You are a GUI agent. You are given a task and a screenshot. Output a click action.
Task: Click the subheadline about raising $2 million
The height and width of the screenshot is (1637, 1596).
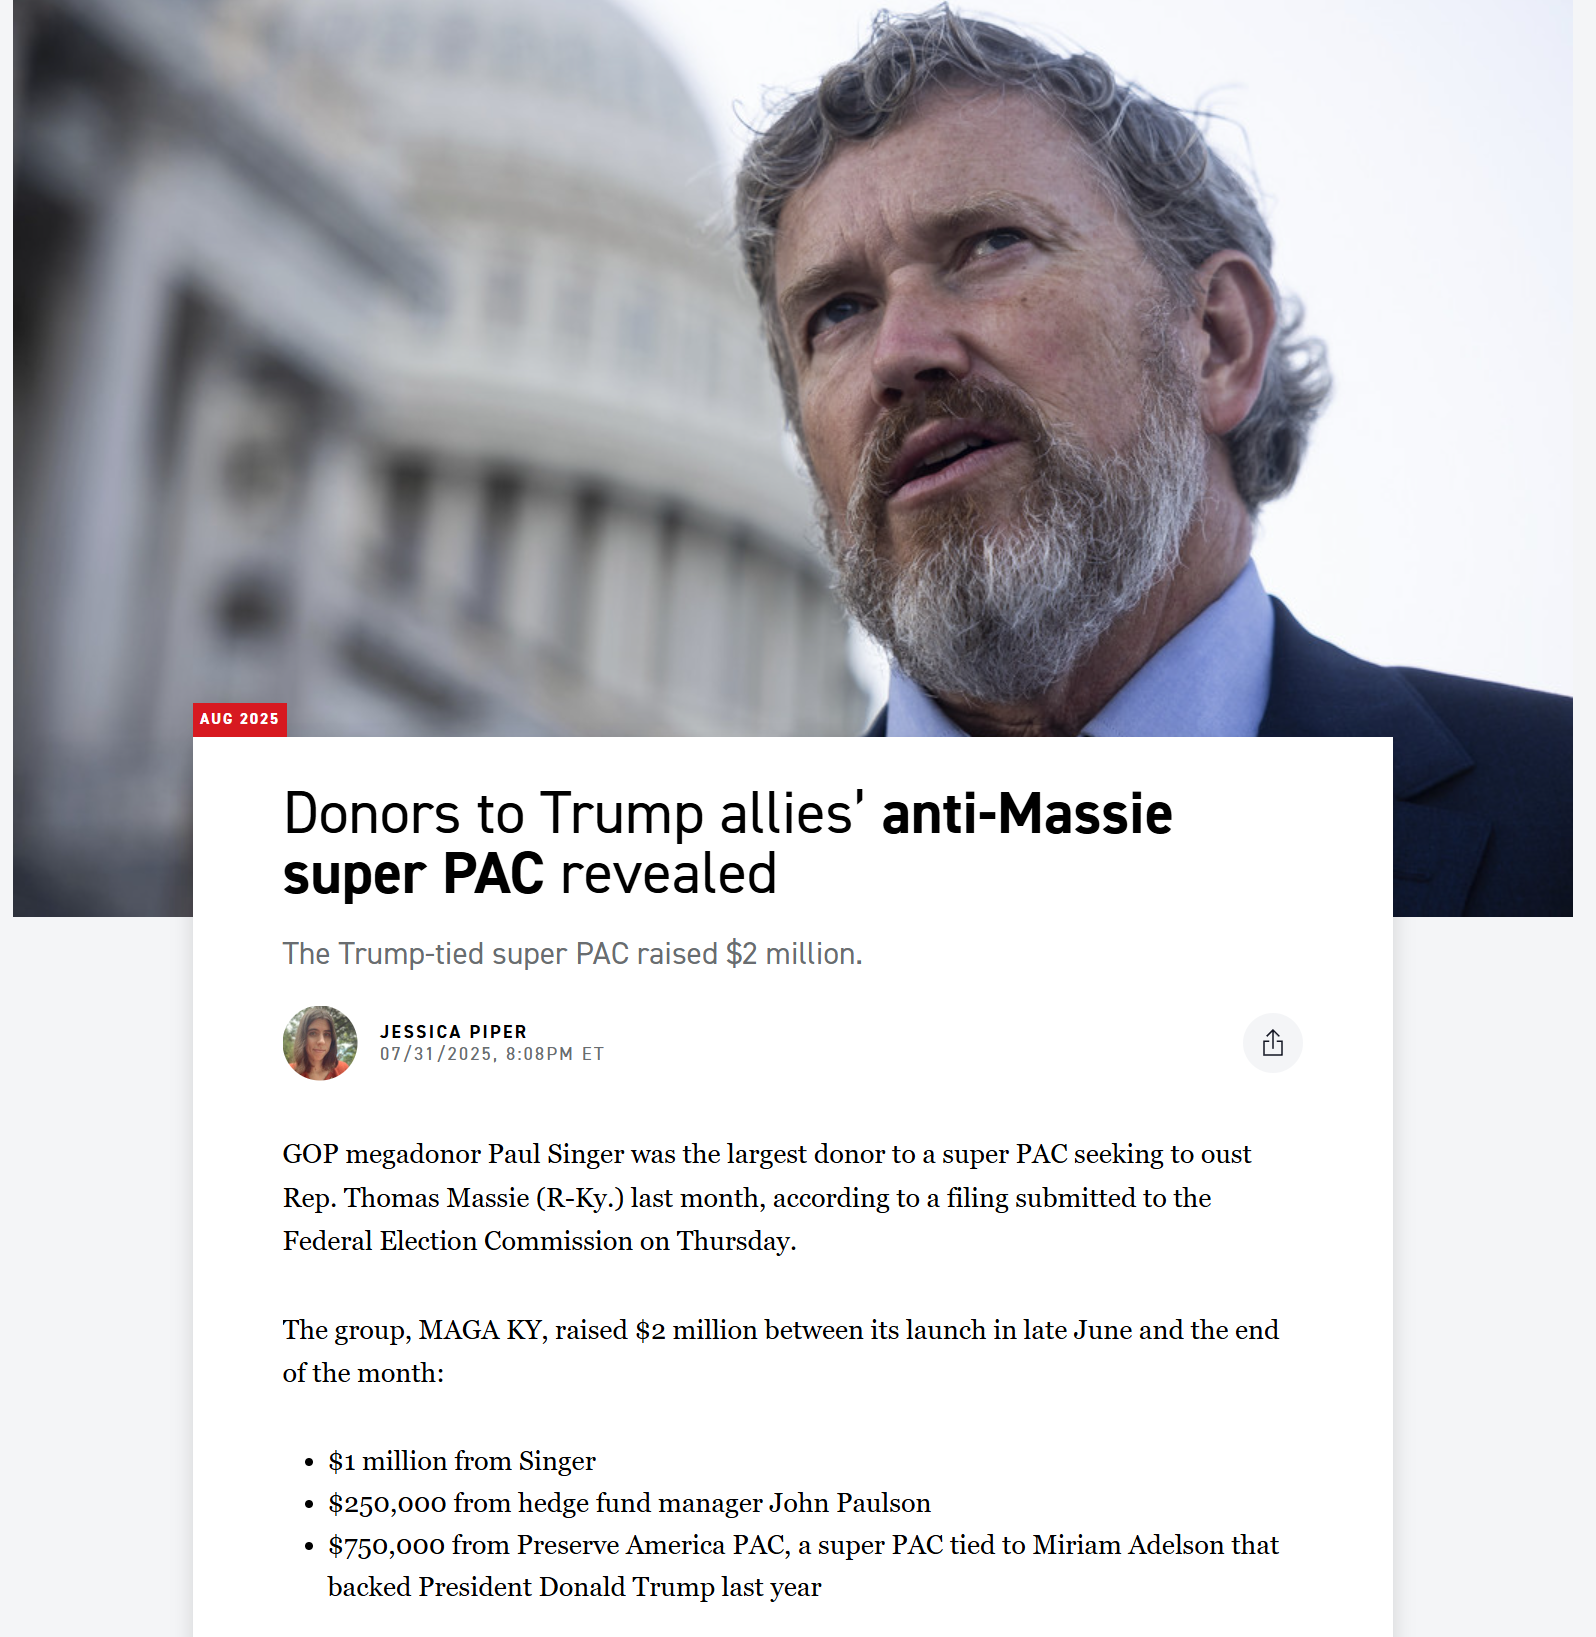tap(572, 954)
